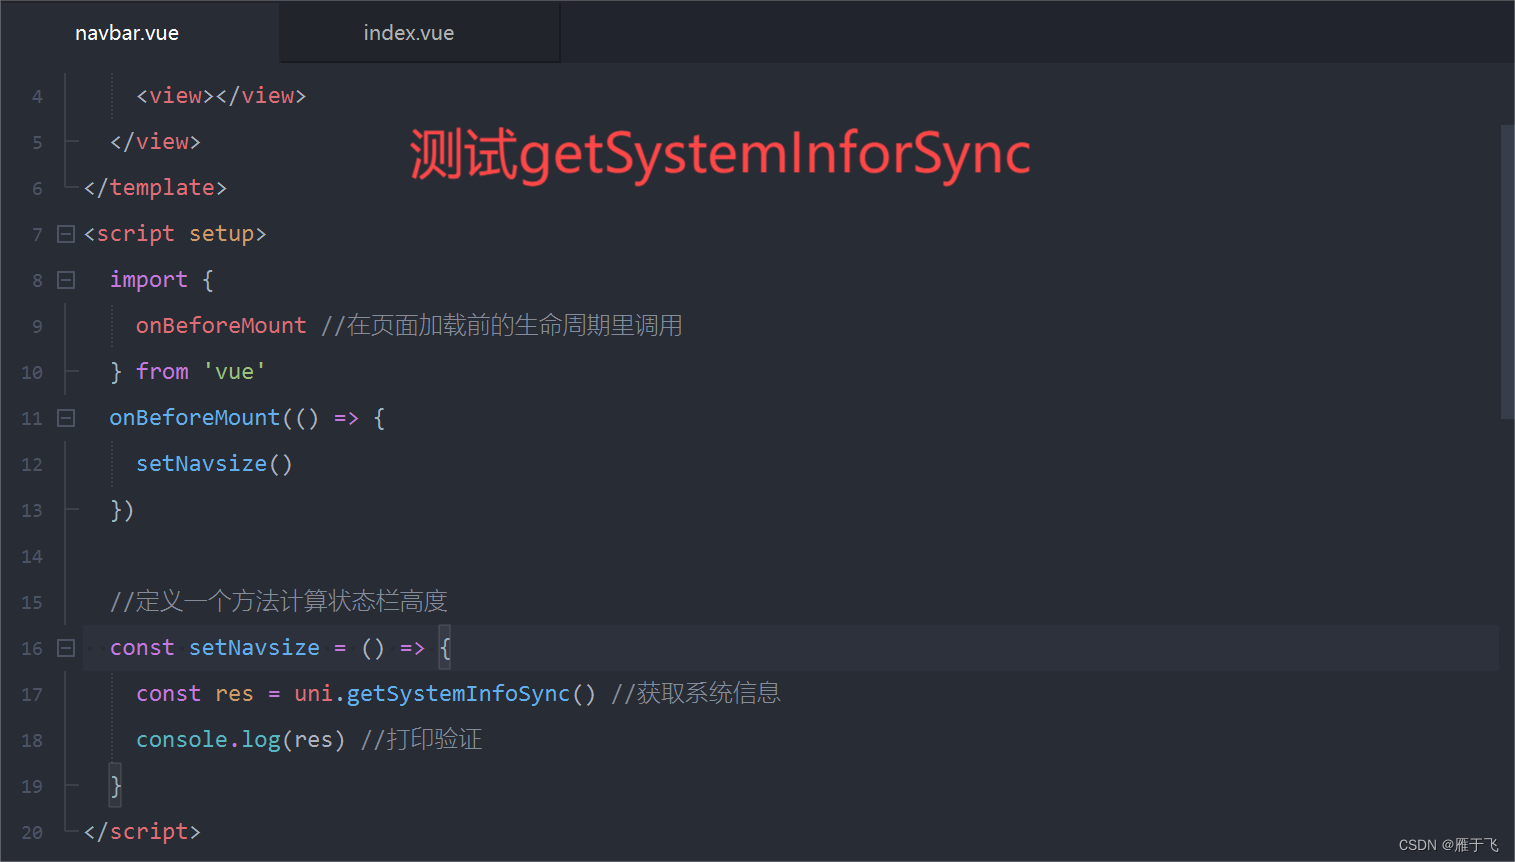Click the 'from' keyword on line 10
This screenshot has height=862, width=1515.
(x=162, y=372)
